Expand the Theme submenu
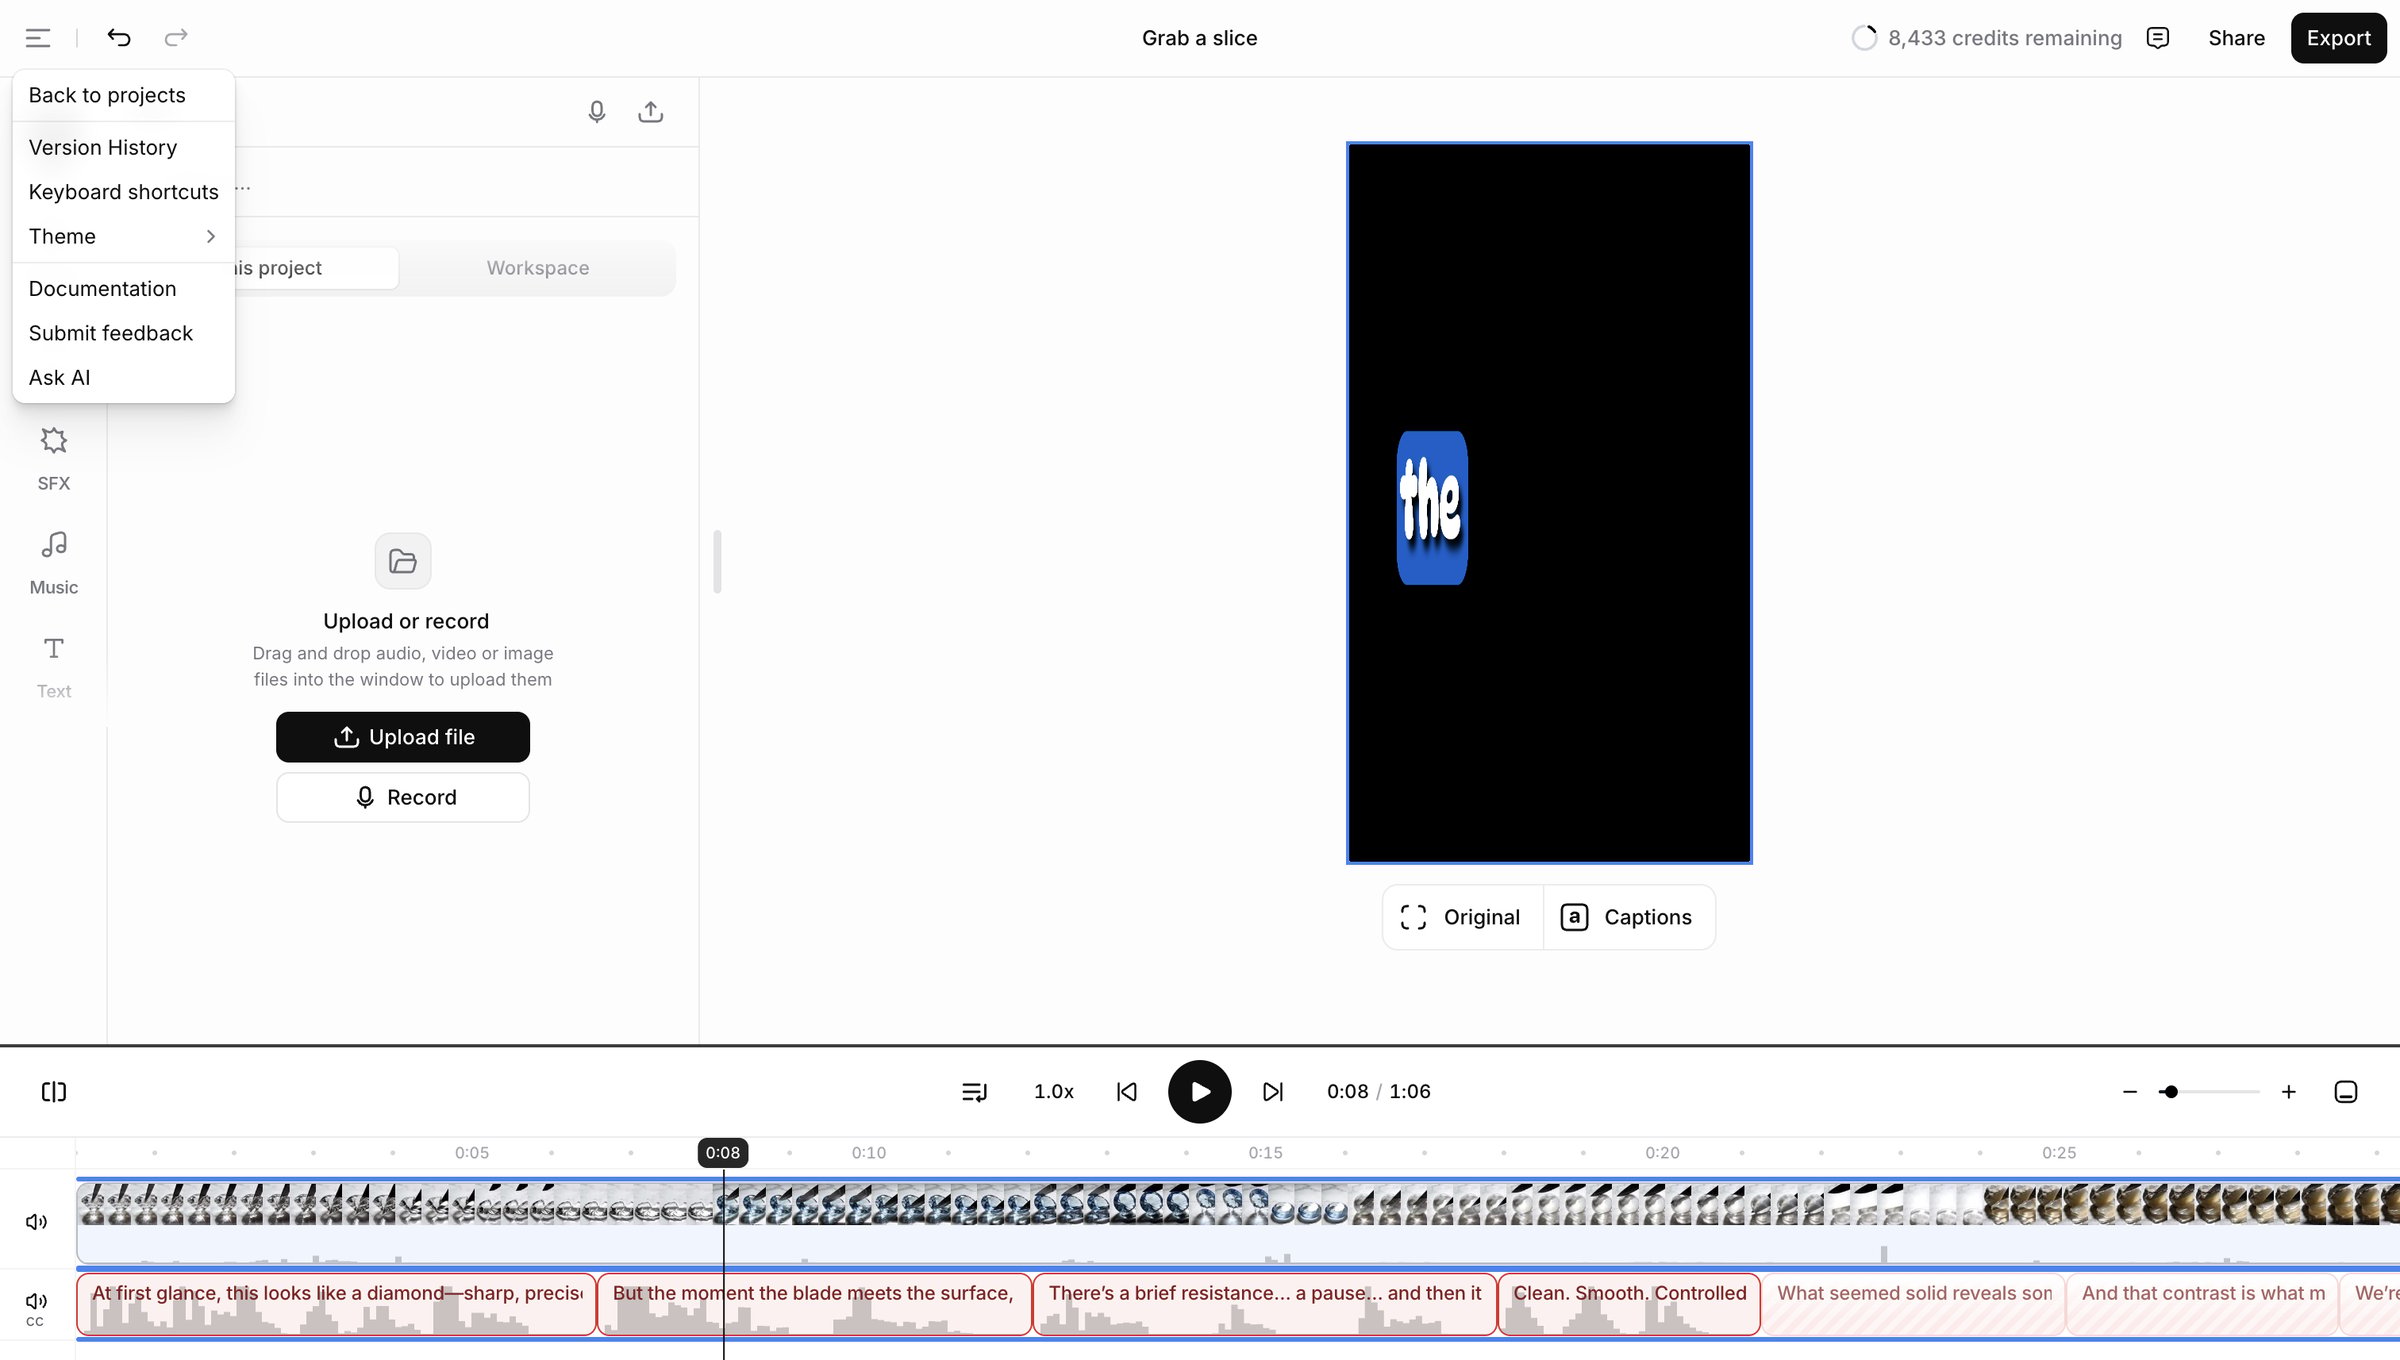The width and height of the screenshot is (2400, 1360). click(x=123, y=236)
